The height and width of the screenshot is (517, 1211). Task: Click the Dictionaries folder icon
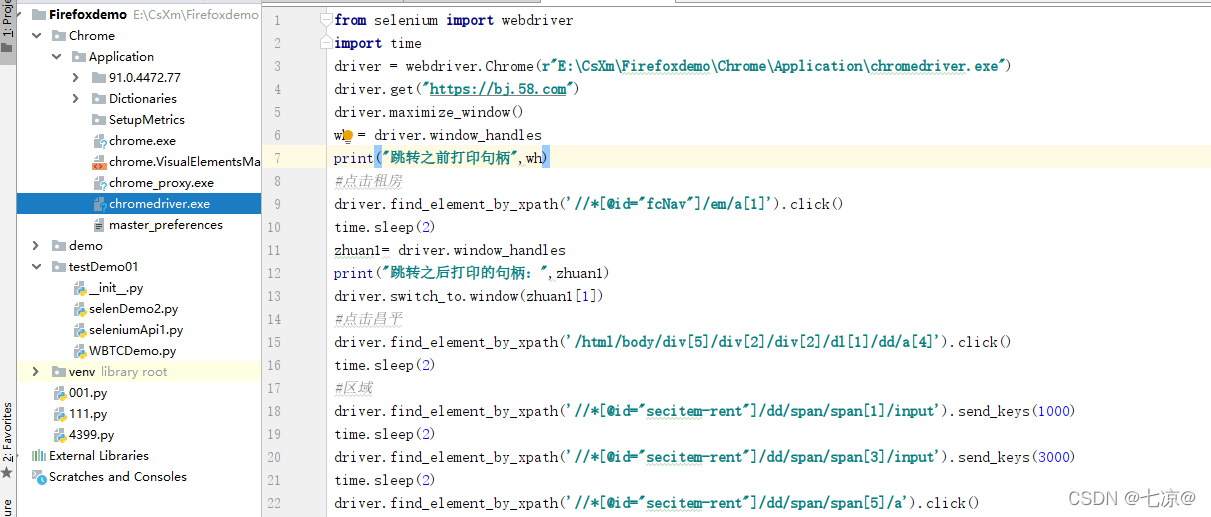click(99, 99)
